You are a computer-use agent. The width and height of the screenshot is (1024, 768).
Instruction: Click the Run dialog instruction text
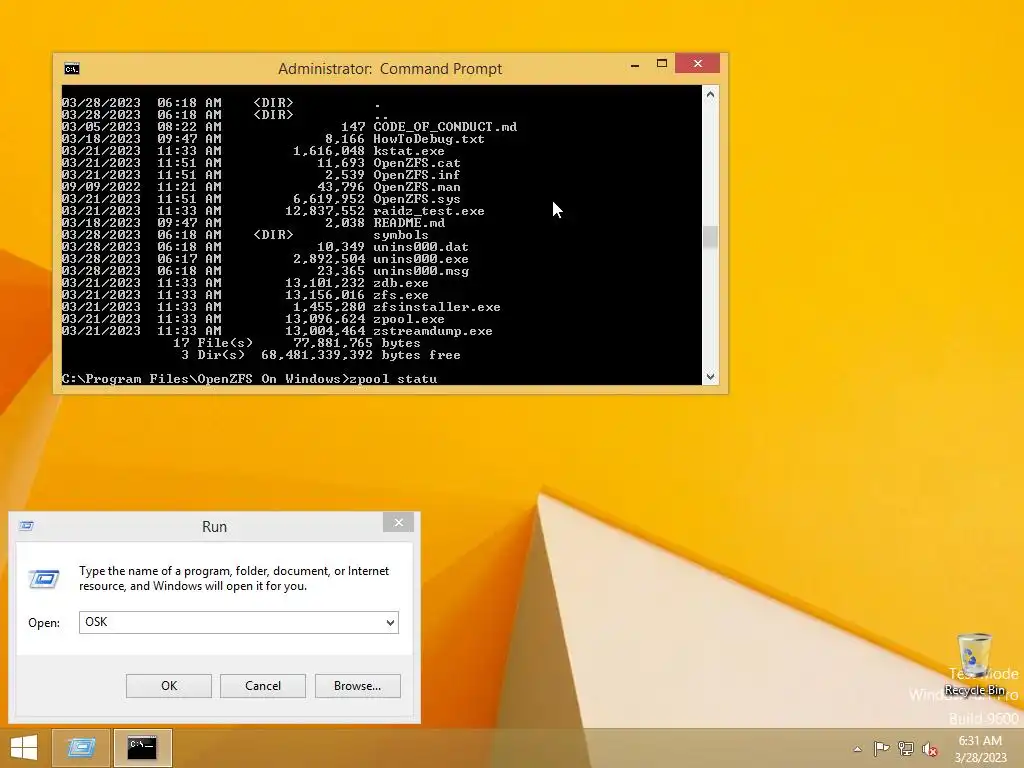[x=234, y=578]
